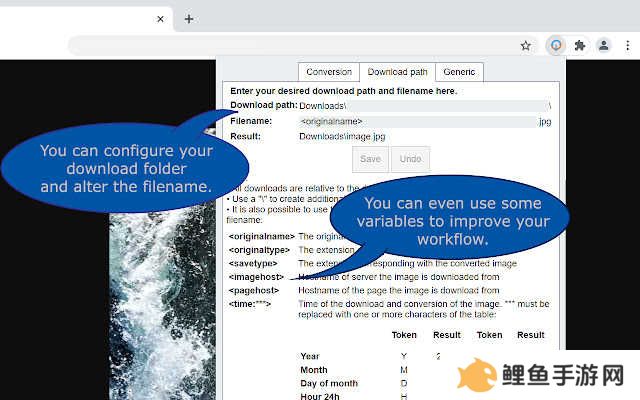Switch to the Generic tab
The height and width of the screenshot is (400, 640).
459,72
